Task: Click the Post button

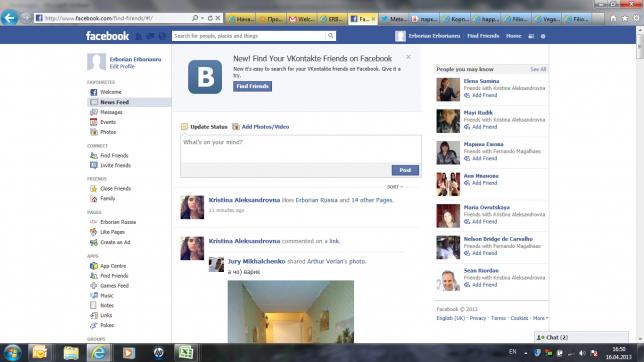Action: click(x=405, y=170)
